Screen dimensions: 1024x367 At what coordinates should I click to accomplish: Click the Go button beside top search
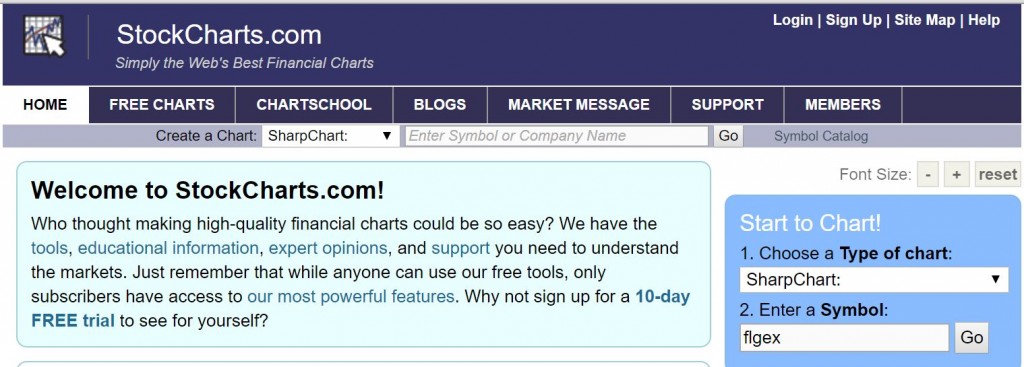[728, 136]
